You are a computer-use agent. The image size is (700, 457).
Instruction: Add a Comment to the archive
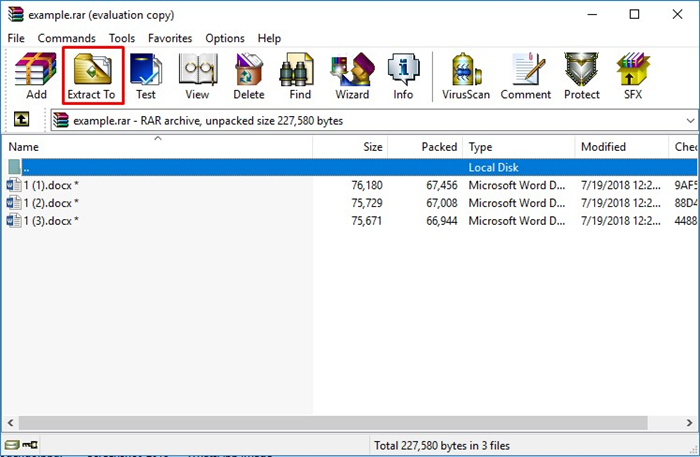click(x=526, y=76)
